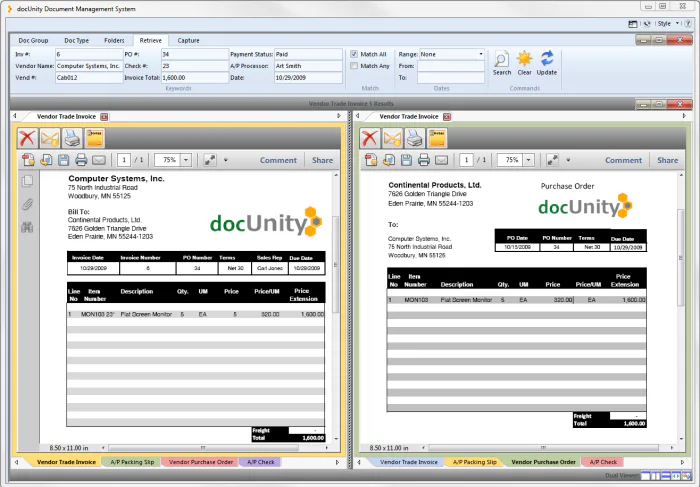Click left arrow scrolling left viewer's bottom tab strip
Screen dimensions: 700x487
17,462
